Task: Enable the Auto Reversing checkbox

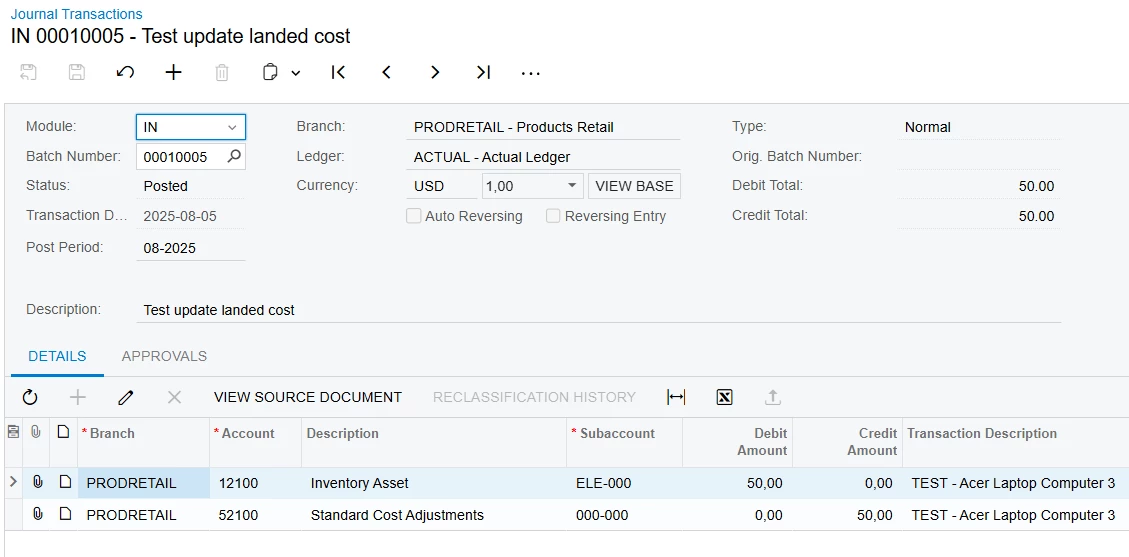Action: tap(413, 216)
